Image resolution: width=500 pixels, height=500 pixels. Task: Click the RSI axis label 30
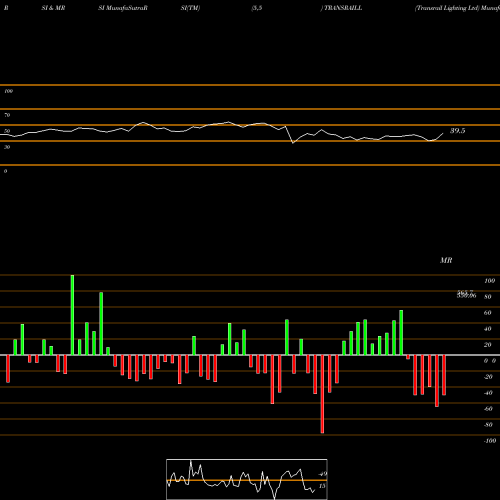[x=7, y=147]
